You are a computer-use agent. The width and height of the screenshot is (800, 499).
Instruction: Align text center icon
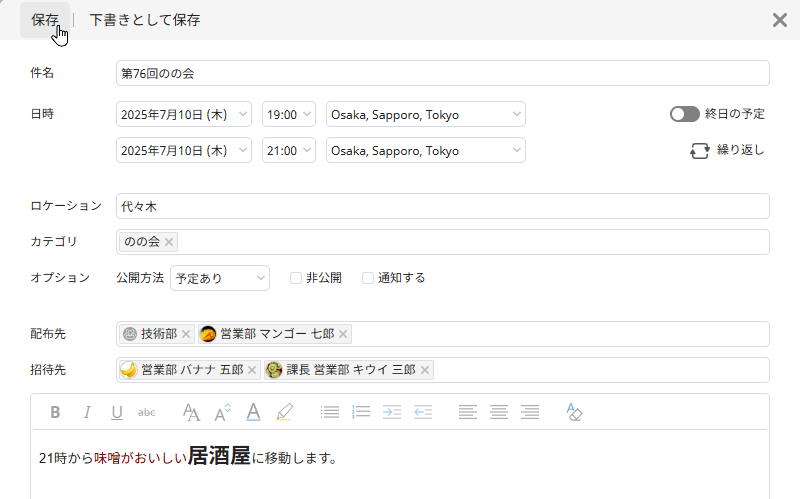click(499, 412)
